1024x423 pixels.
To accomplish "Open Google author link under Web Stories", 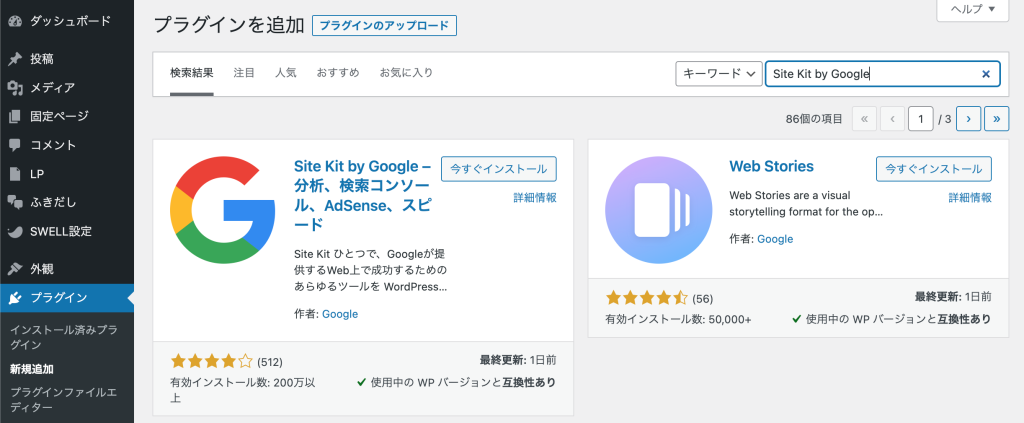I will coord(775,239).
